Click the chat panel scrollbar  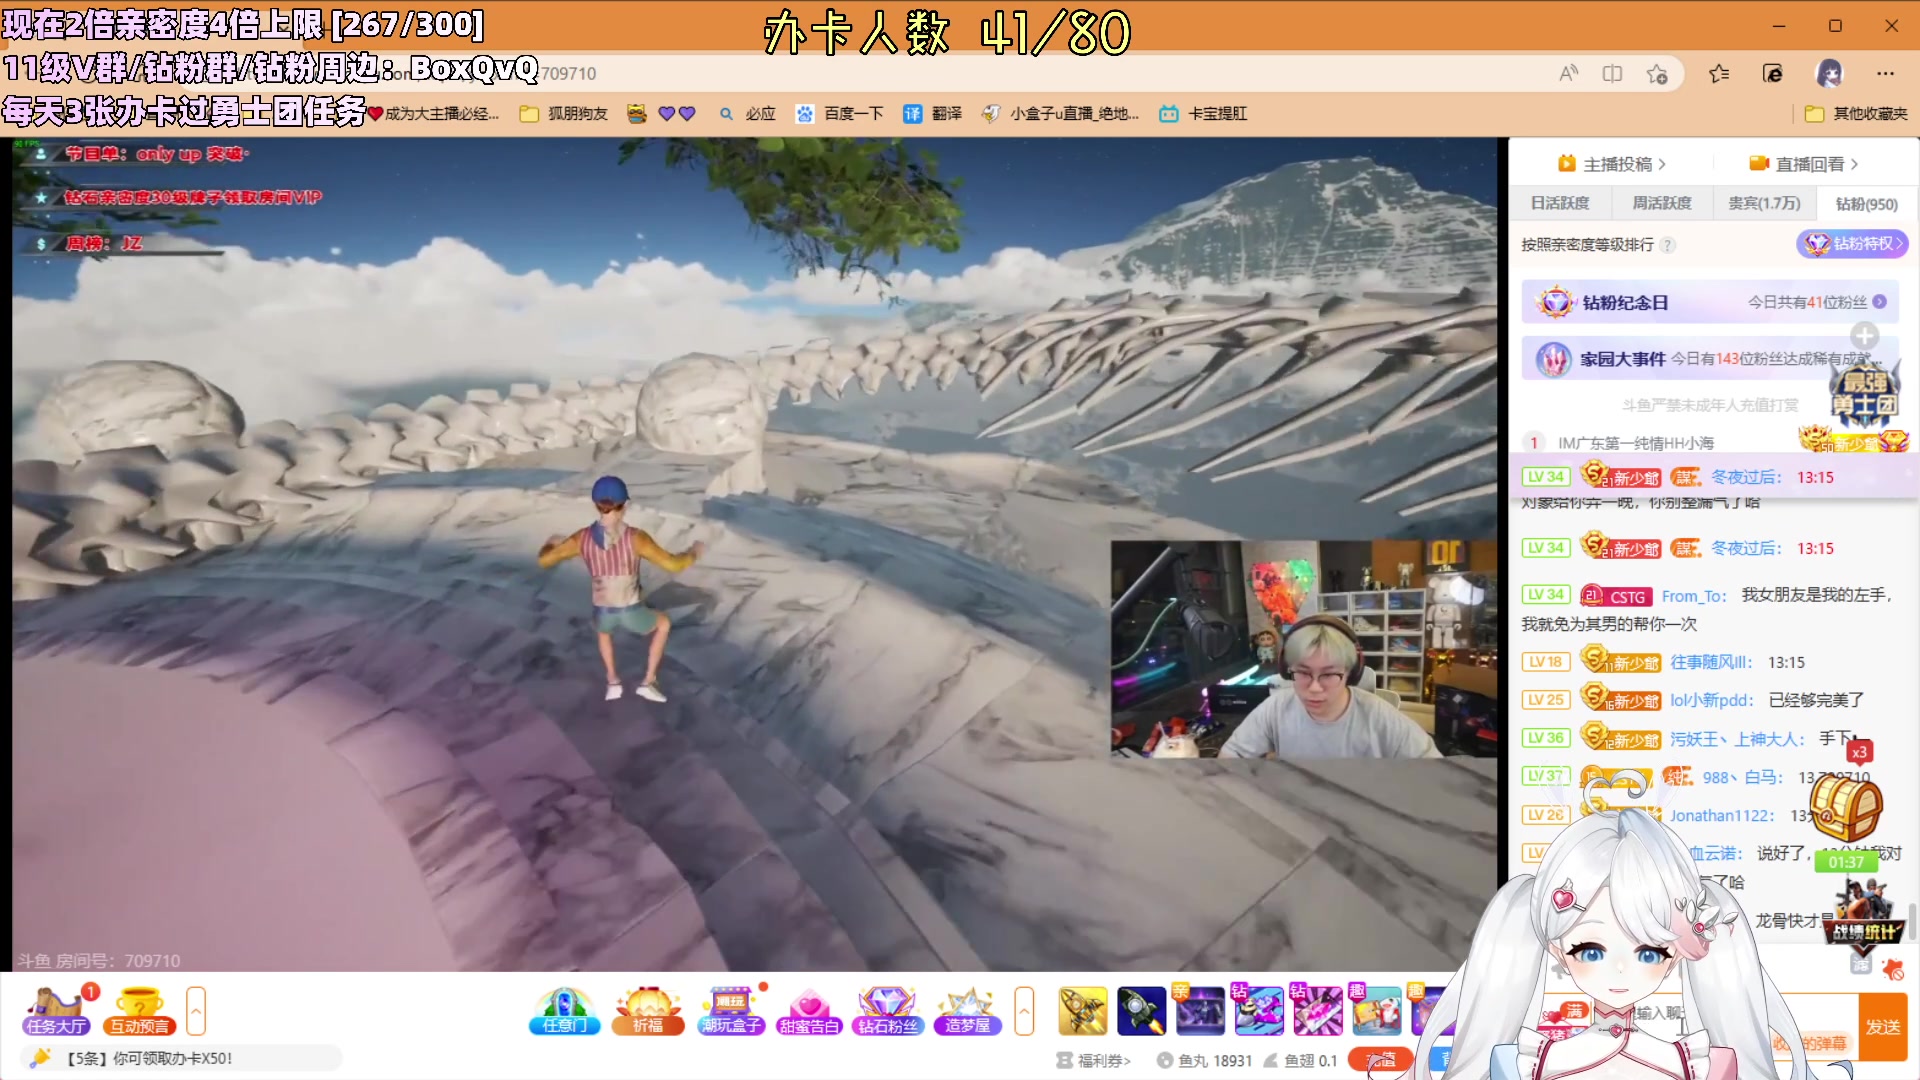tap(1912, 920)
